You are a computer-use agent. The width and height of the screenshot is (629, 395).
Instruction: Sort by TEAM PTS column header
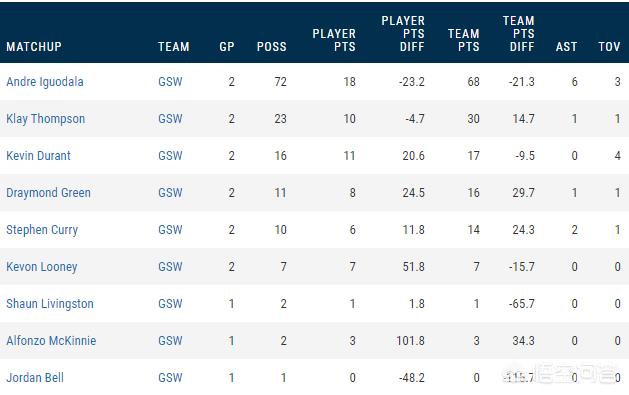[x=464, y=40]
